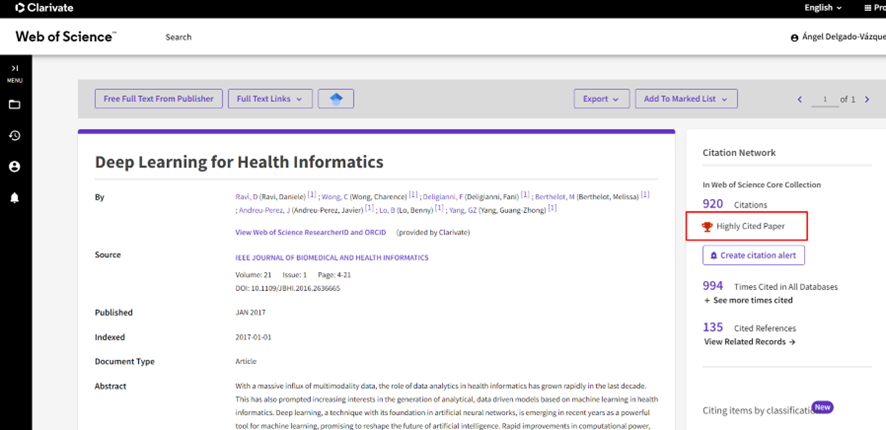Click the Published date JAN 2017
Screen dimensions: 886x430
point(250,312)
